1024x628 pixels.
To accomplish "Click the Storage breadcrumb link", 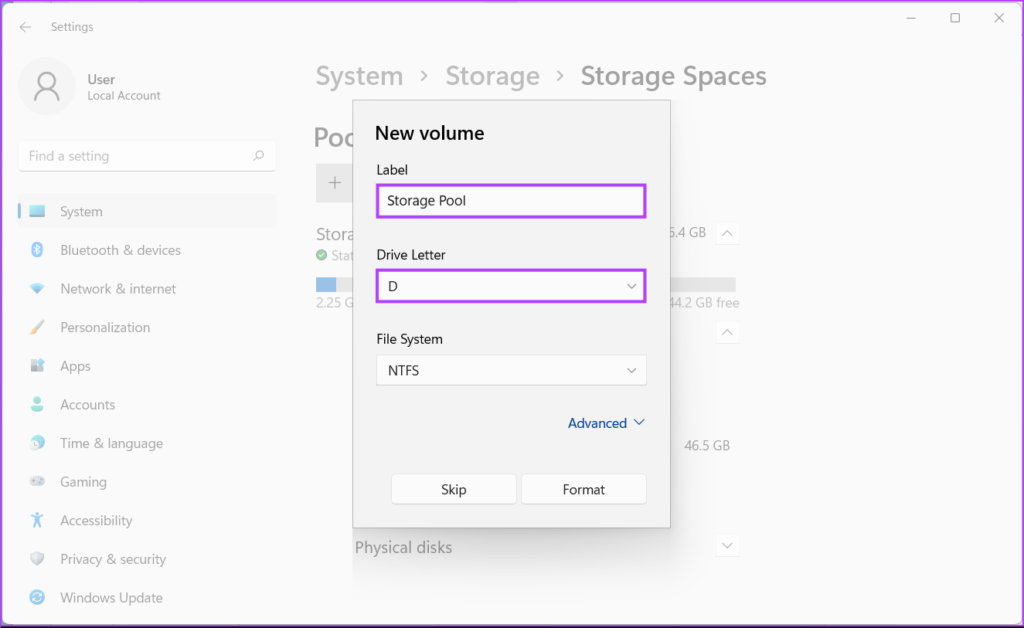I will click(492, 76).
